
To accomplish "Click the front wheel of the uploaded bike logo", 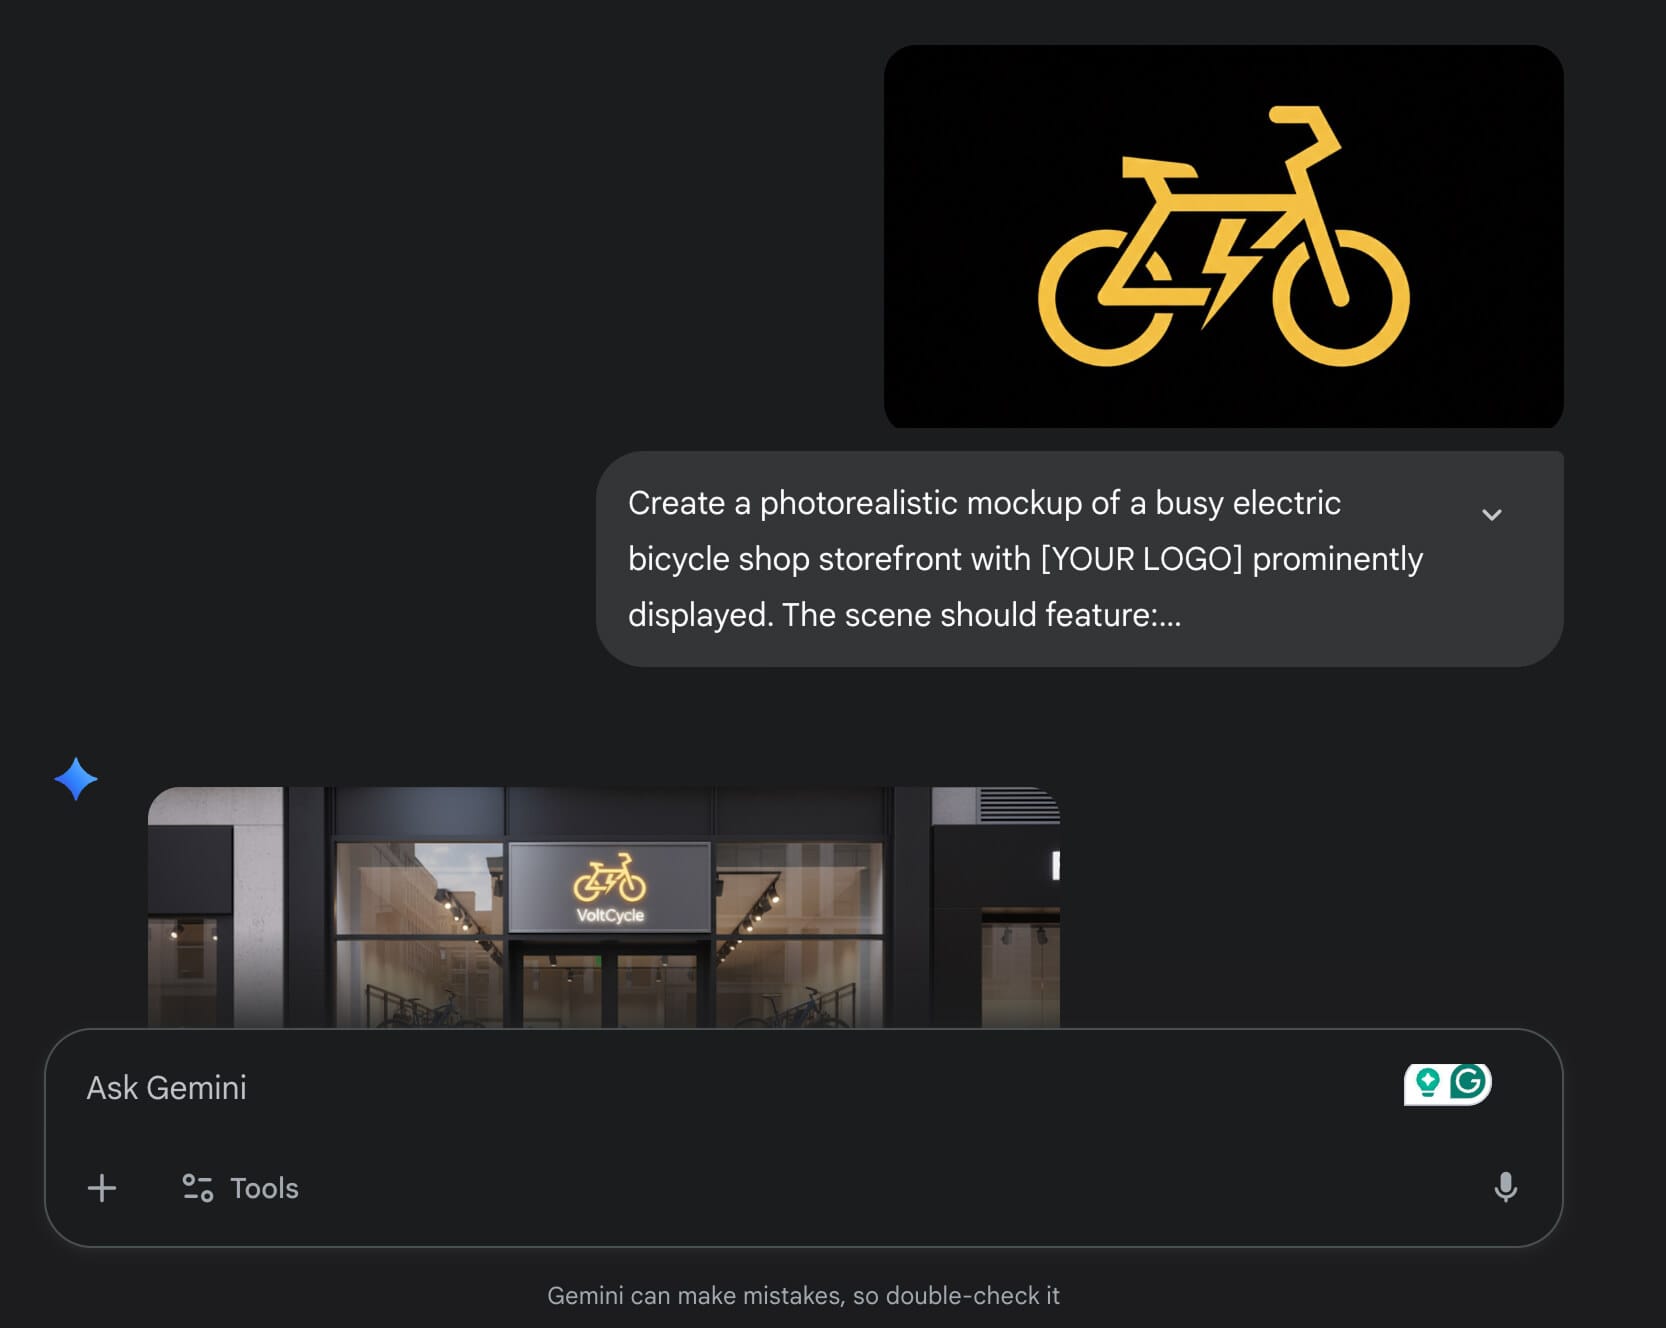I will pyautogui.click(x=1340, y=298).
